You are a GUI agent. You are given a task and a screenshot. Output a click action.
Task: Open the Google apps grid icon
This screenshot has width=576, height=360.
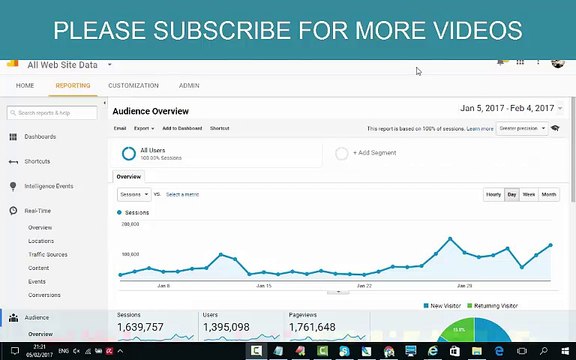(x=520, y=62)
